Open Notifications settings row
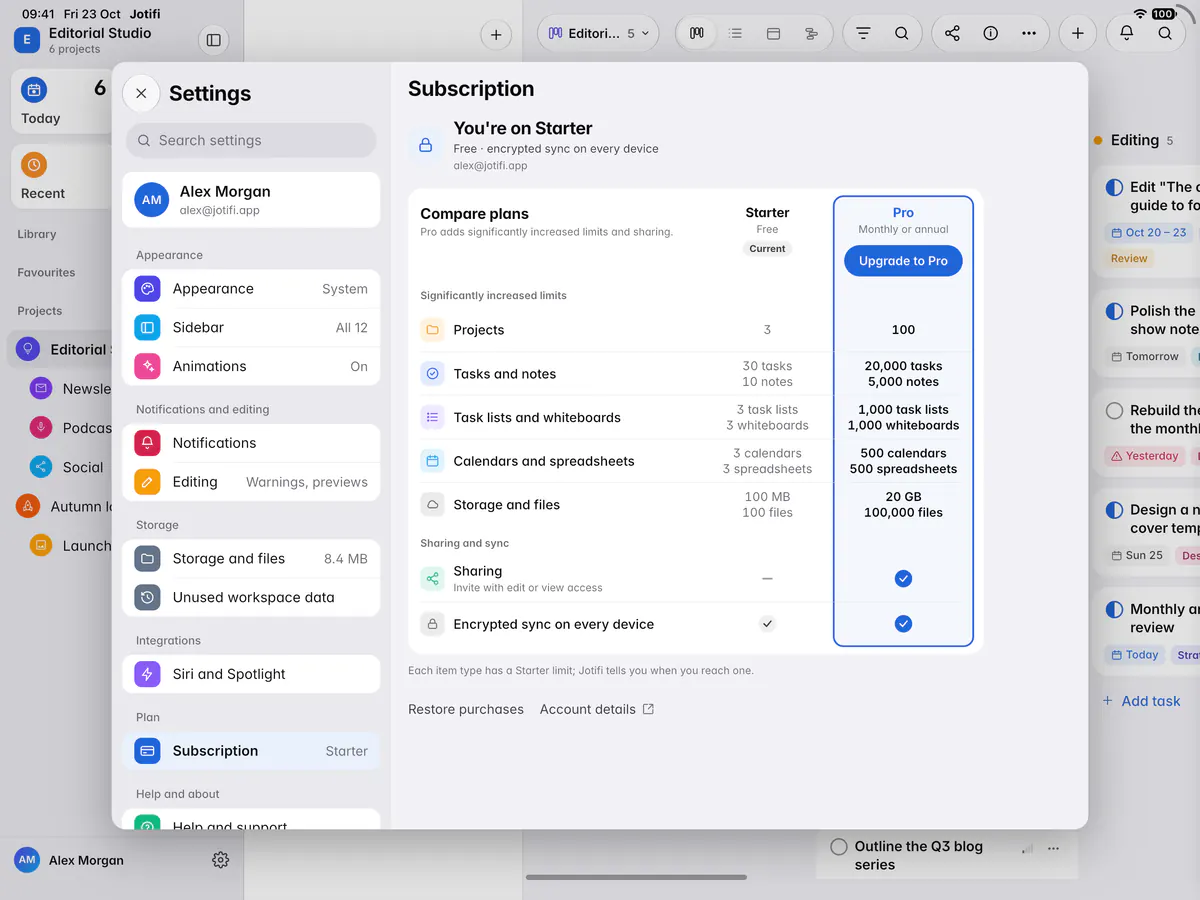This screenshot has width=1200, height=900. click(x=251, y=443)
